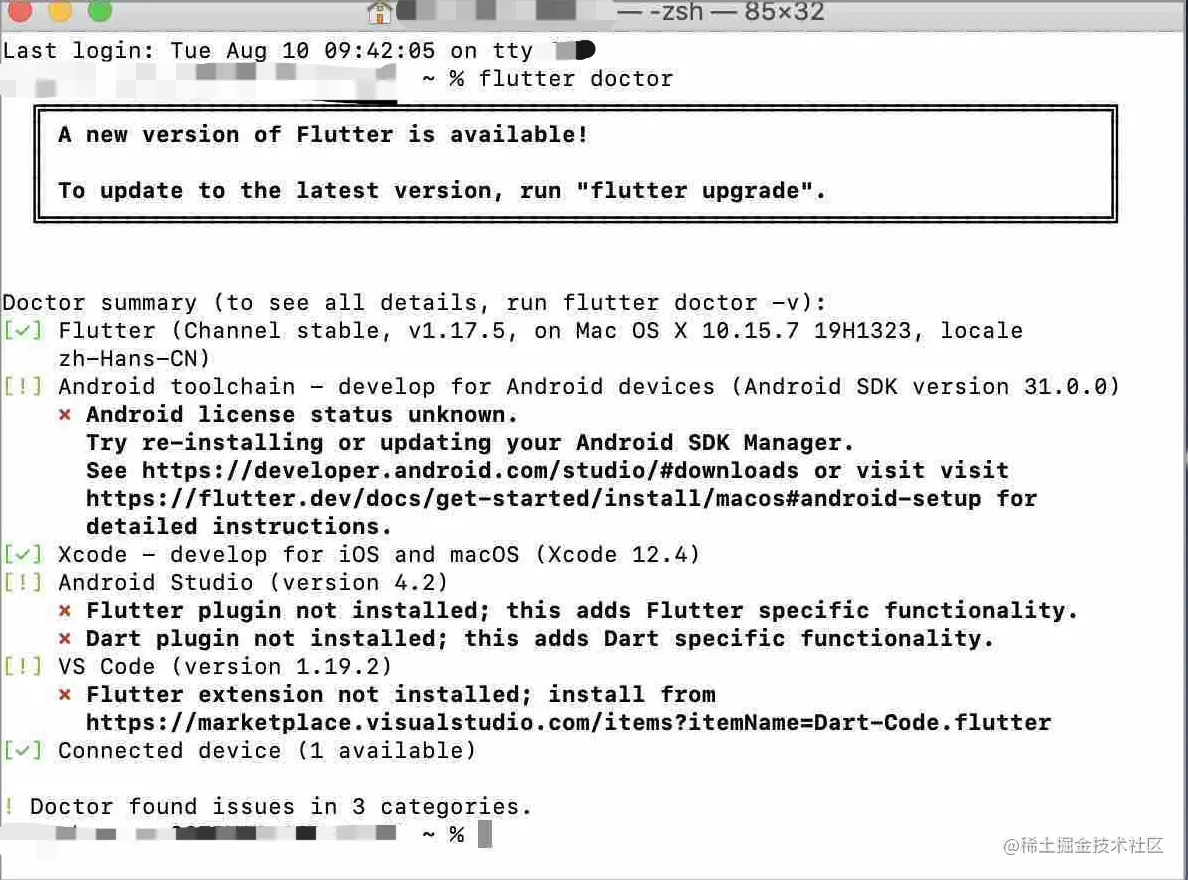1188x880 pixels.
Task: Click the green zoom window button
Action: click(x=100, y=10)
